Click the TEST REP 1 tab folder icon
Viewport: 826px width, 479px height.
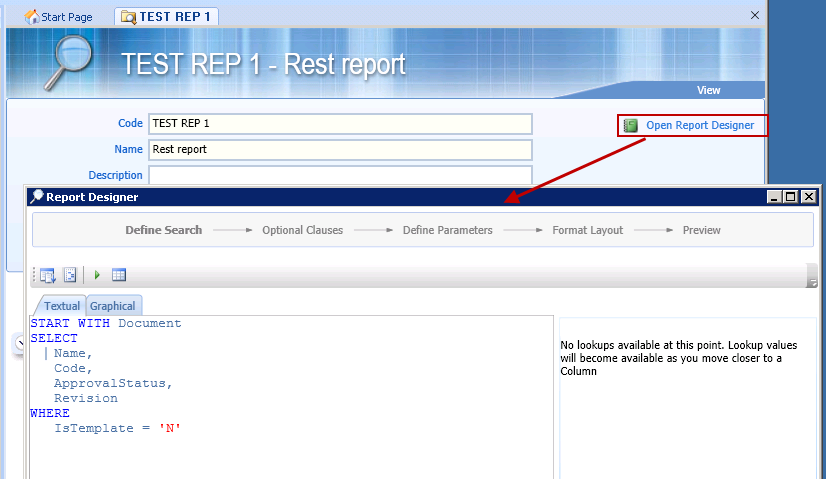click(x=128, y=17)
